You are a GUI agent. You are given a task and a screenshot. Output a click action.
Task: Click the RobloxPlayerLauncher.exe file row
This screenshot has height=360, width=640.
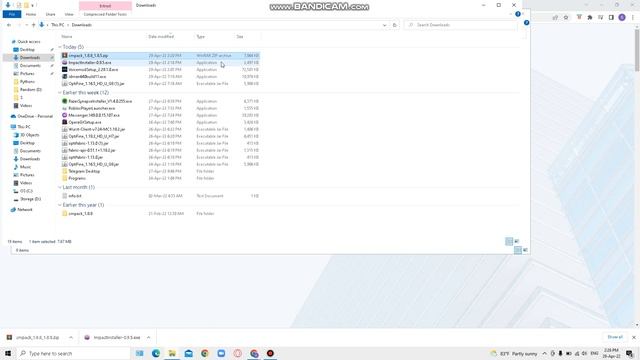(160, 108)
